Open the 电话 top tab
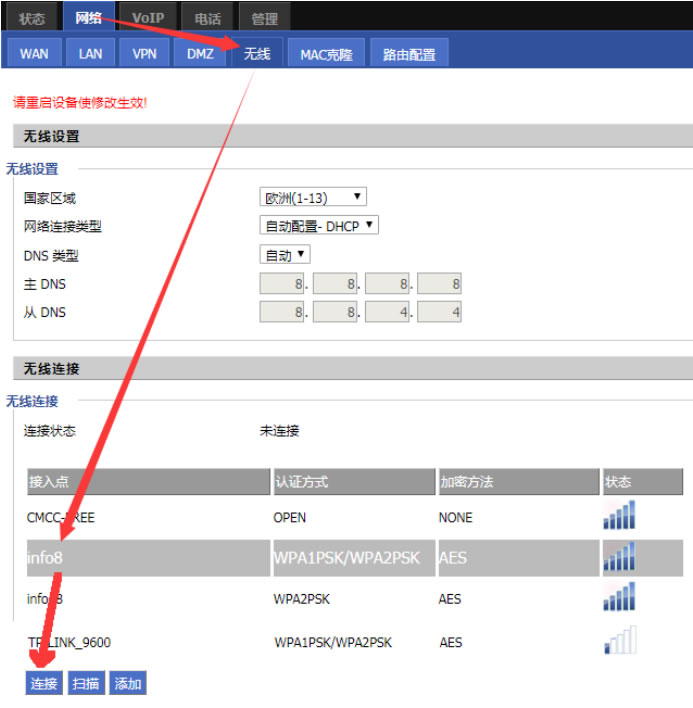The height and width of the screenshot is (708, 693). (x=207, y=18)
